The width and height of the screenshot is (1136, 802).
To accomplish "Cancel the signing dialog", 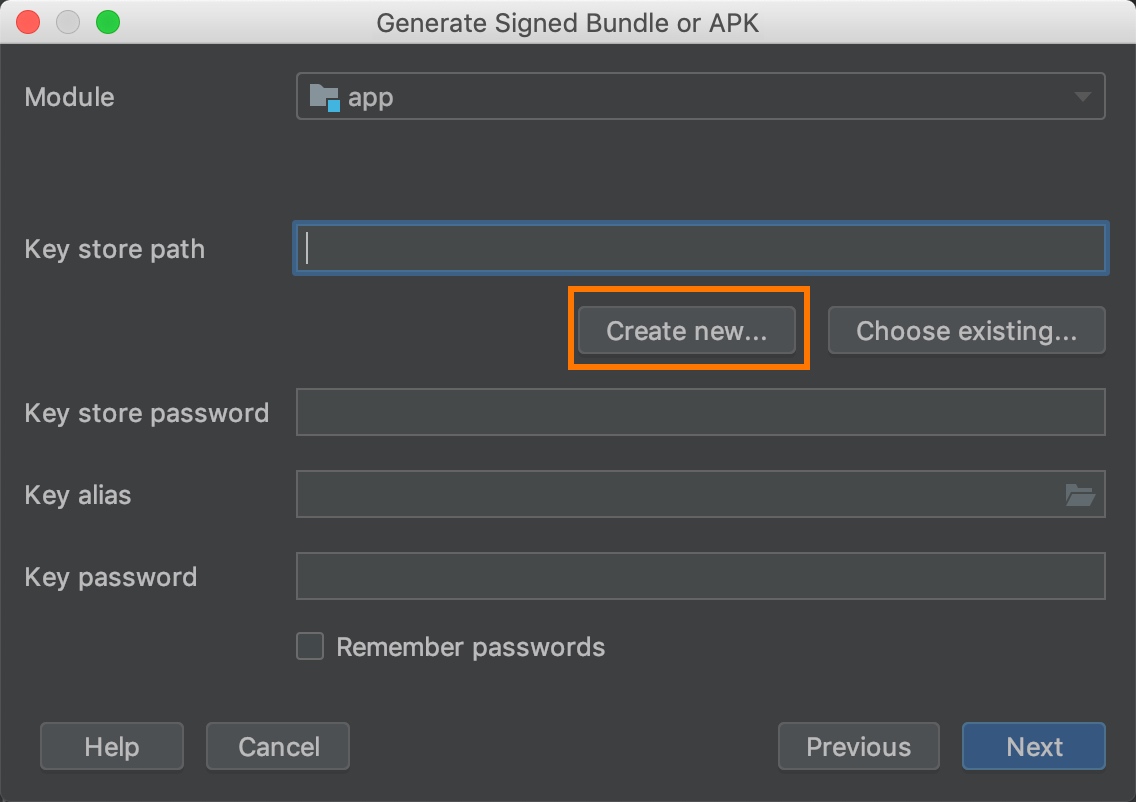I will tap(278, 747).
